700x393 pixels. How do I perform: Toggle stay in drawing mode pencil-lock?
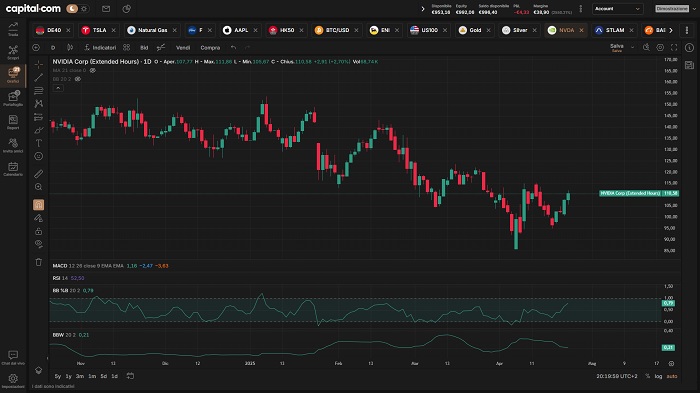pyautogui.click(x=39, y=218)
